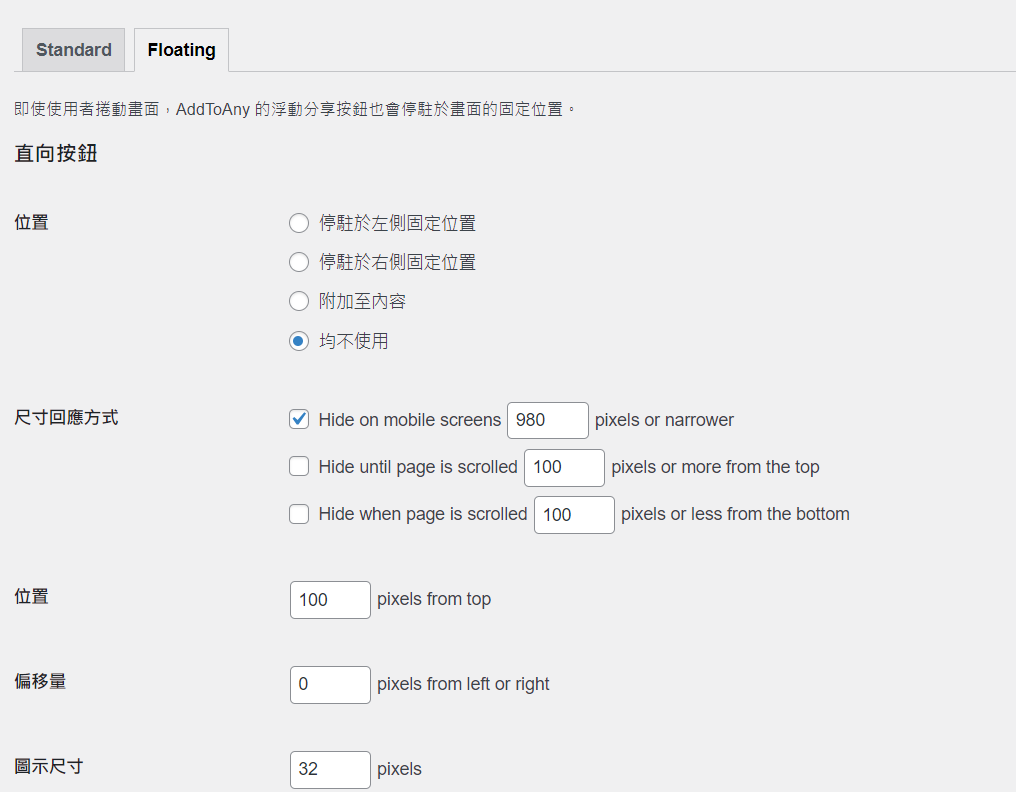
Task: Click the pixels from left or right field
Action: (330, 685)
